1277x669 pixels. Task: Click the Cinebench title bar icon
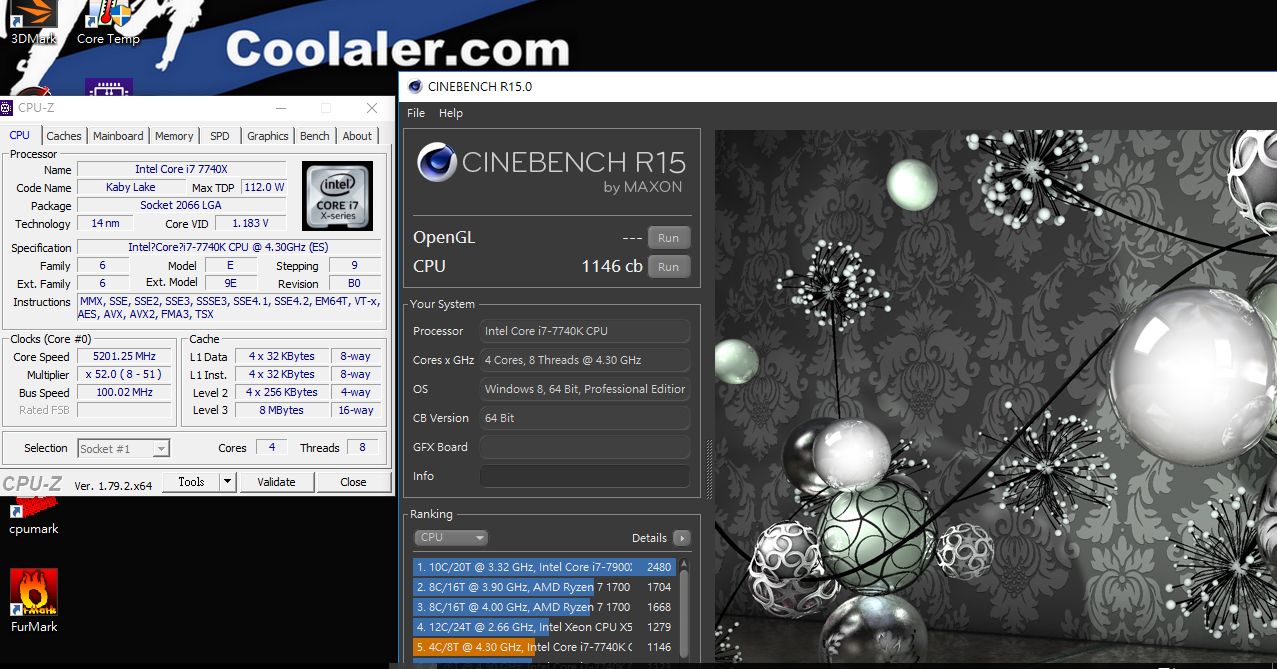tap(415, 86)
